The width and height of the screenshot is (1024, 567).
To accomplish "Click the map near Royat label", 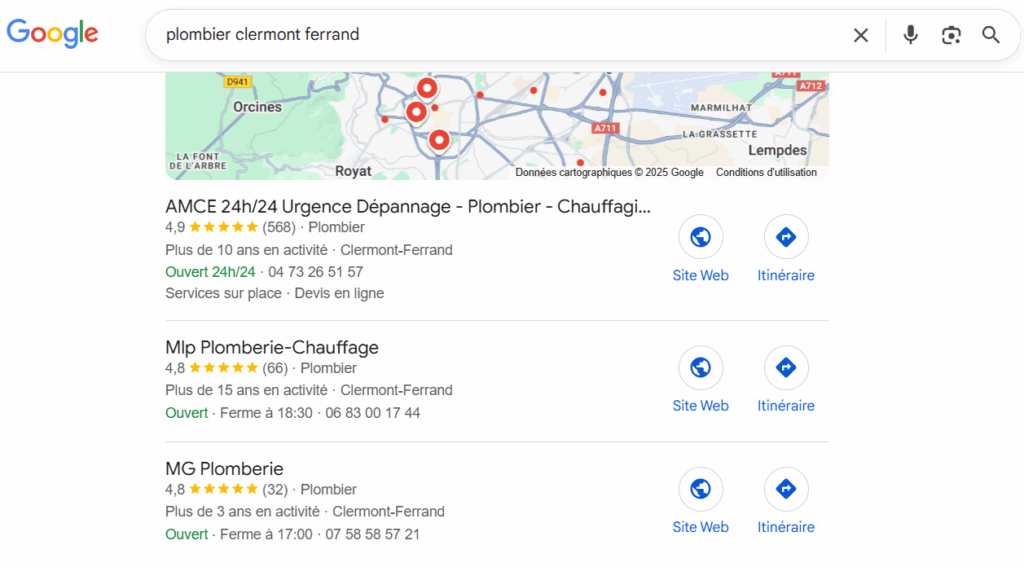I will pyautogui.click(x=353, y=171).
